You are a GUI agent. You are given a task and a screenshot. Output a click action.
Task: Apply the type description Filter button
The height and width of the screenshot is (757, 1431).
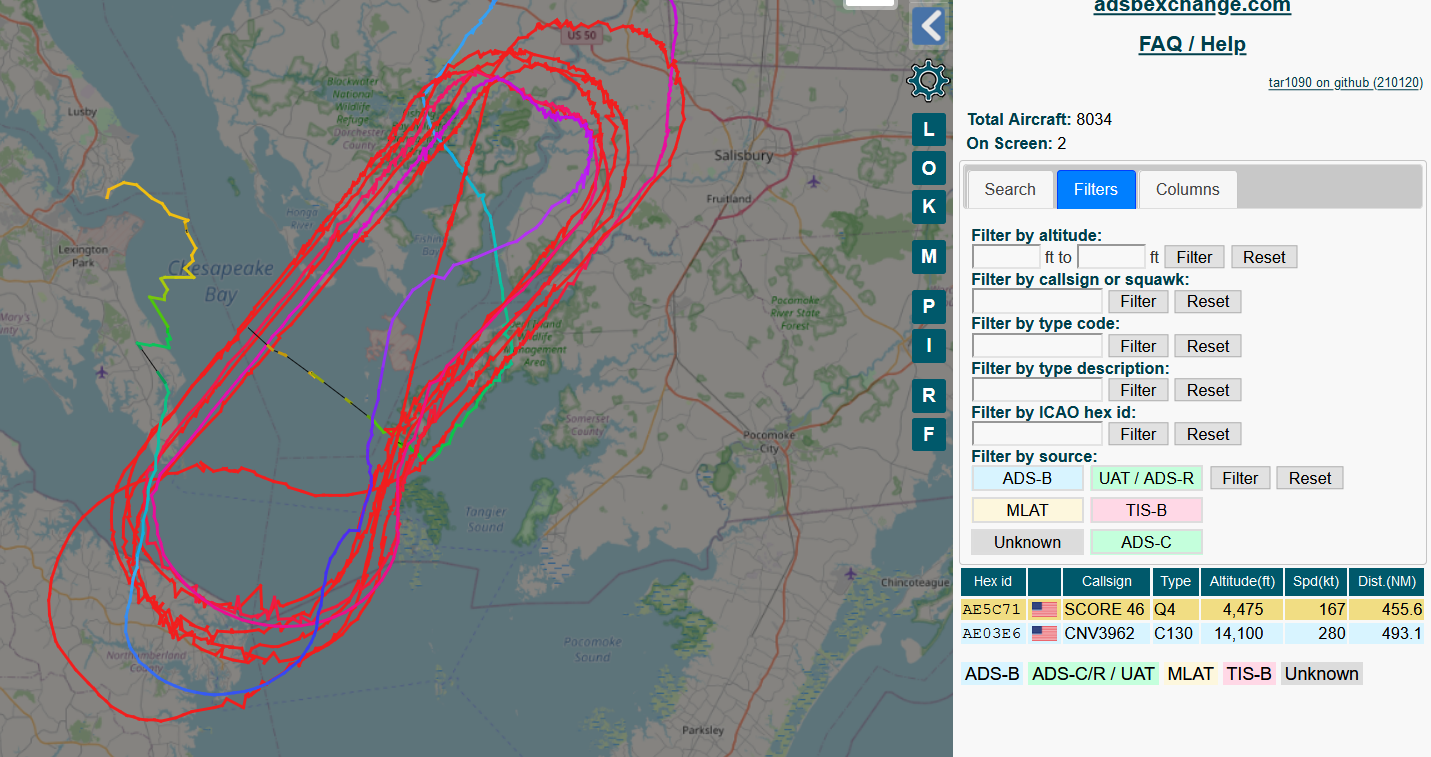point(1138,390)
